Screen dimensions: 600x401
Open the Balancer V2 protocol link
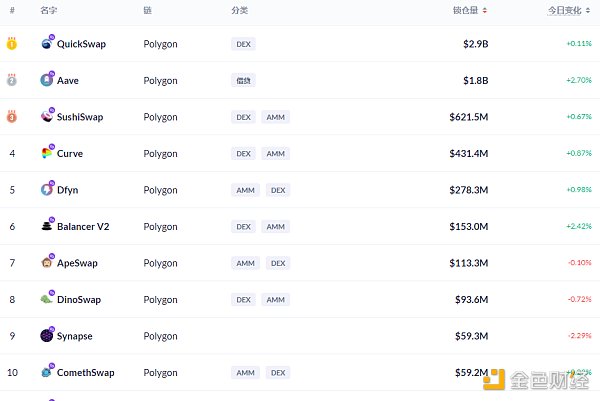83,227
